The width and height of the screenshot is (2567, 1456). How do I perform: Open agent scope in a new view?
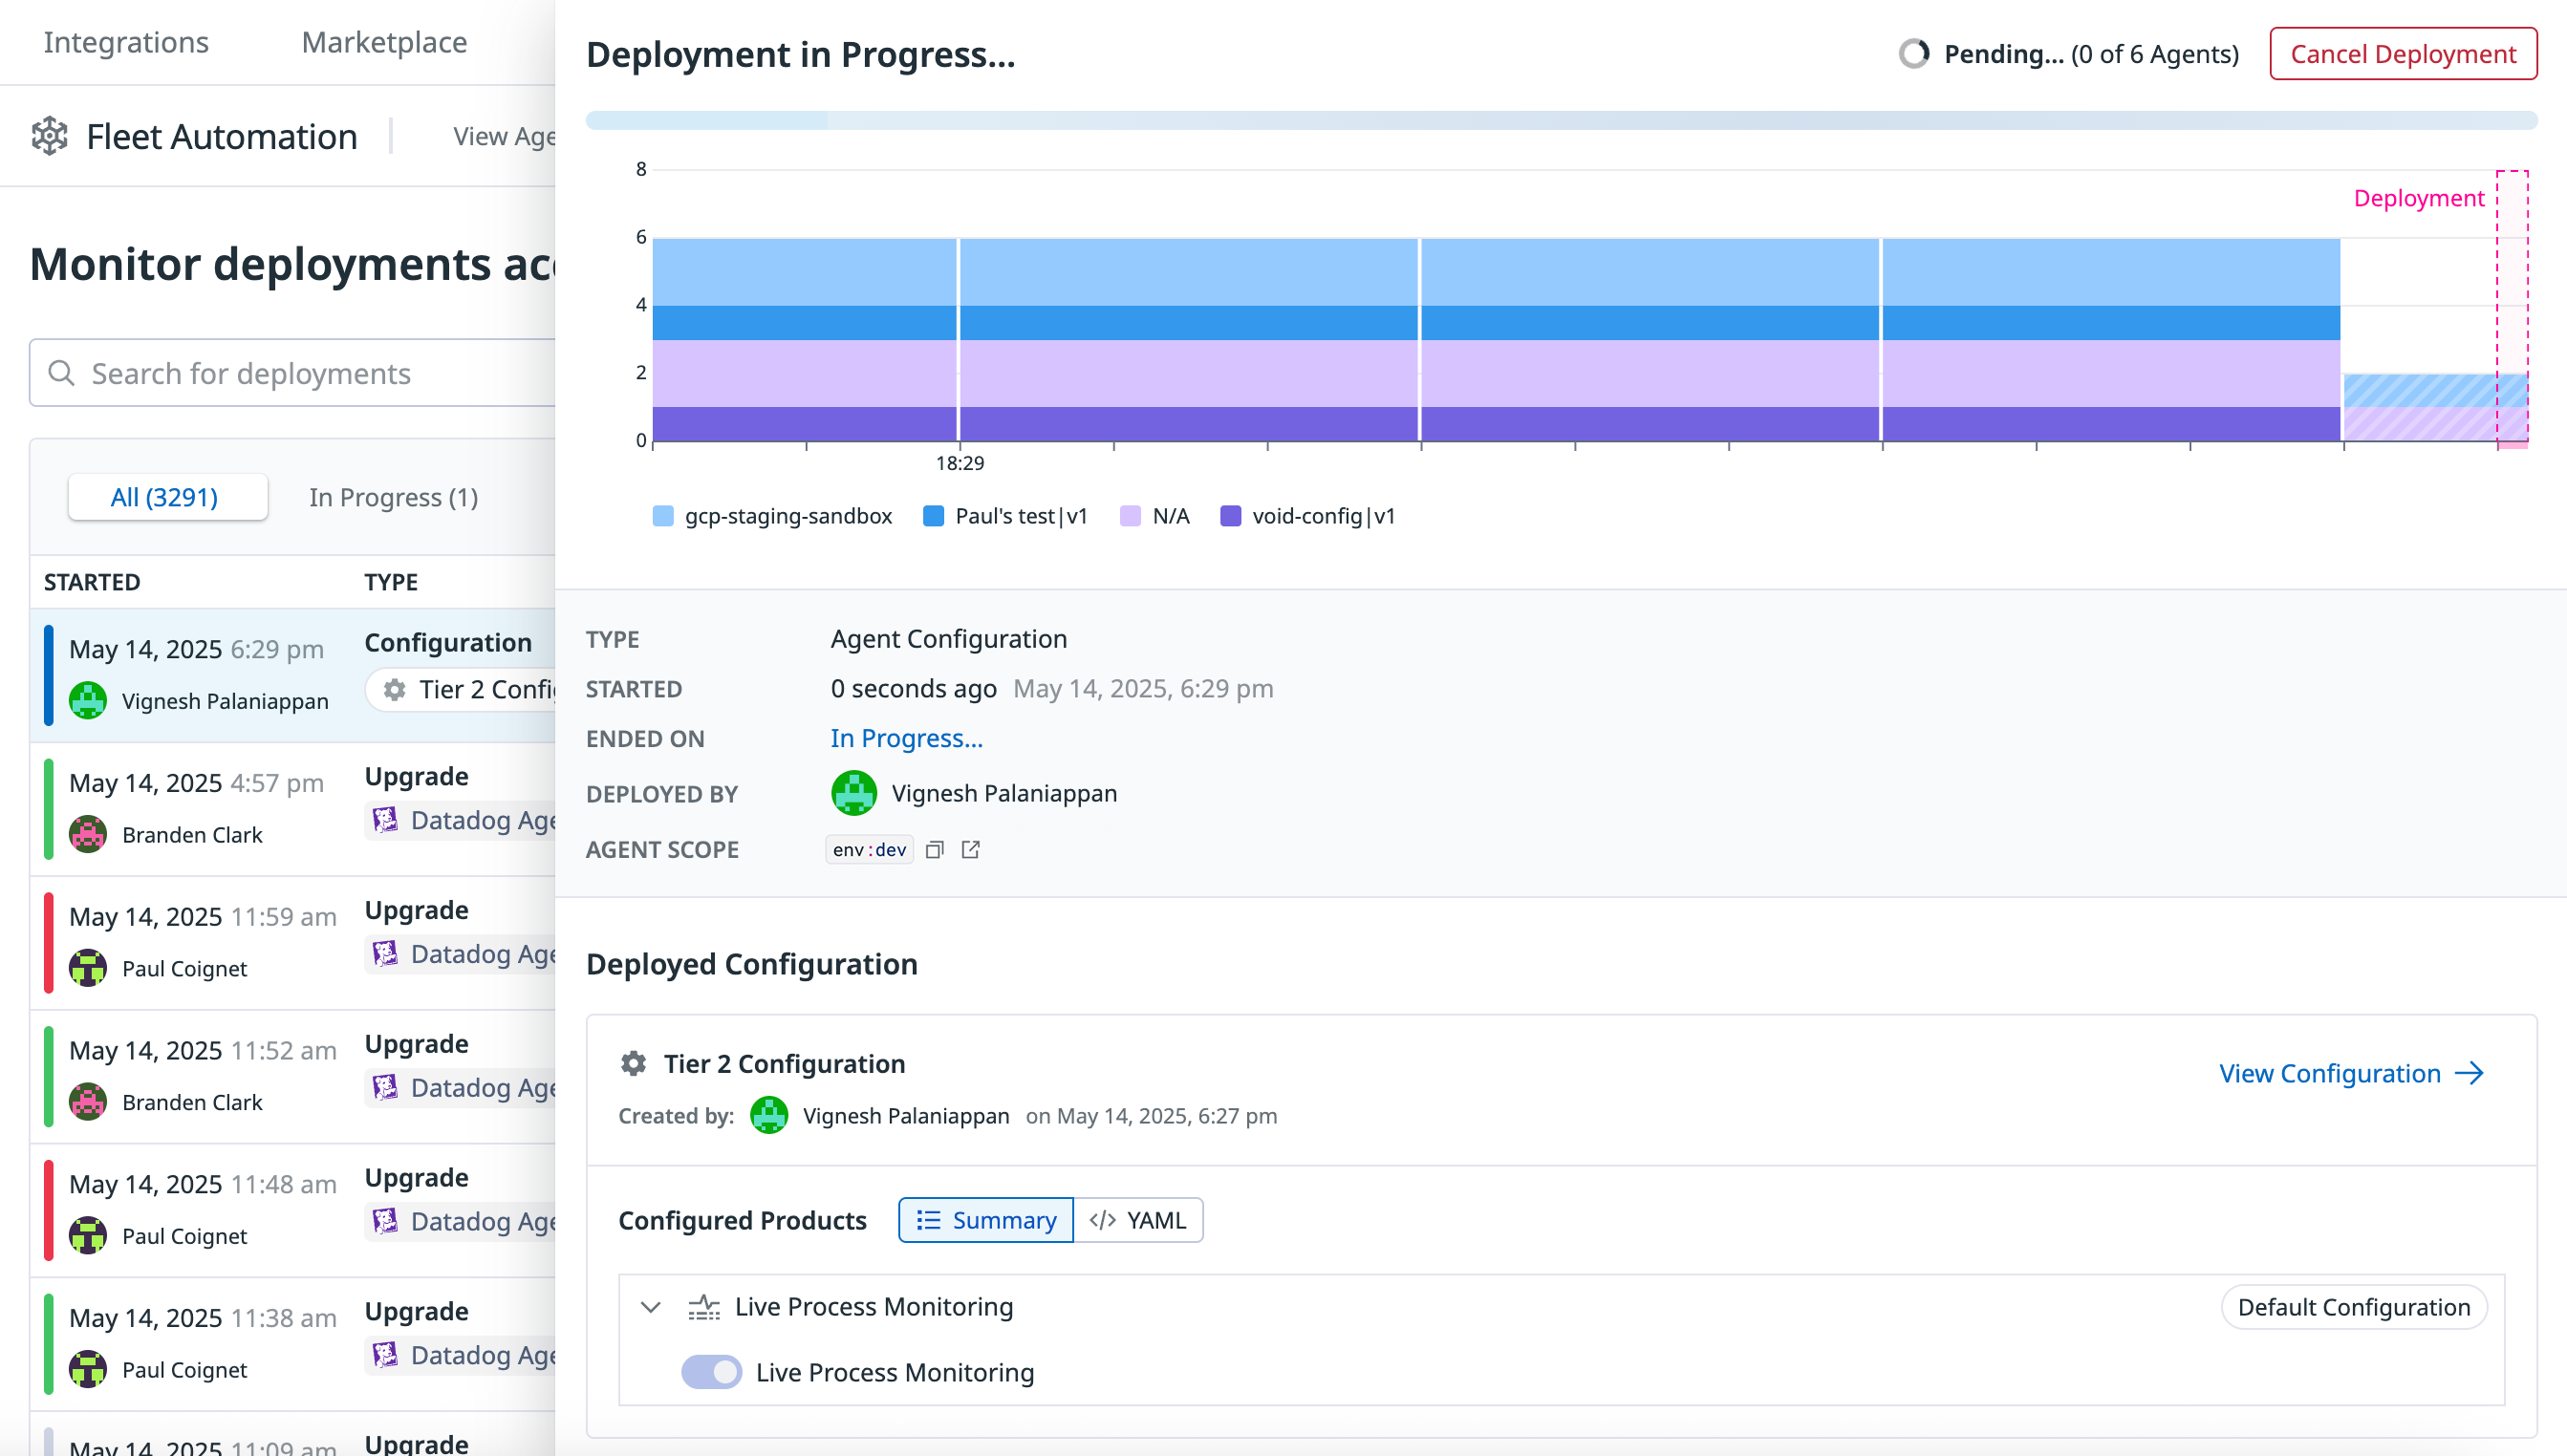(x=969, y=849)
